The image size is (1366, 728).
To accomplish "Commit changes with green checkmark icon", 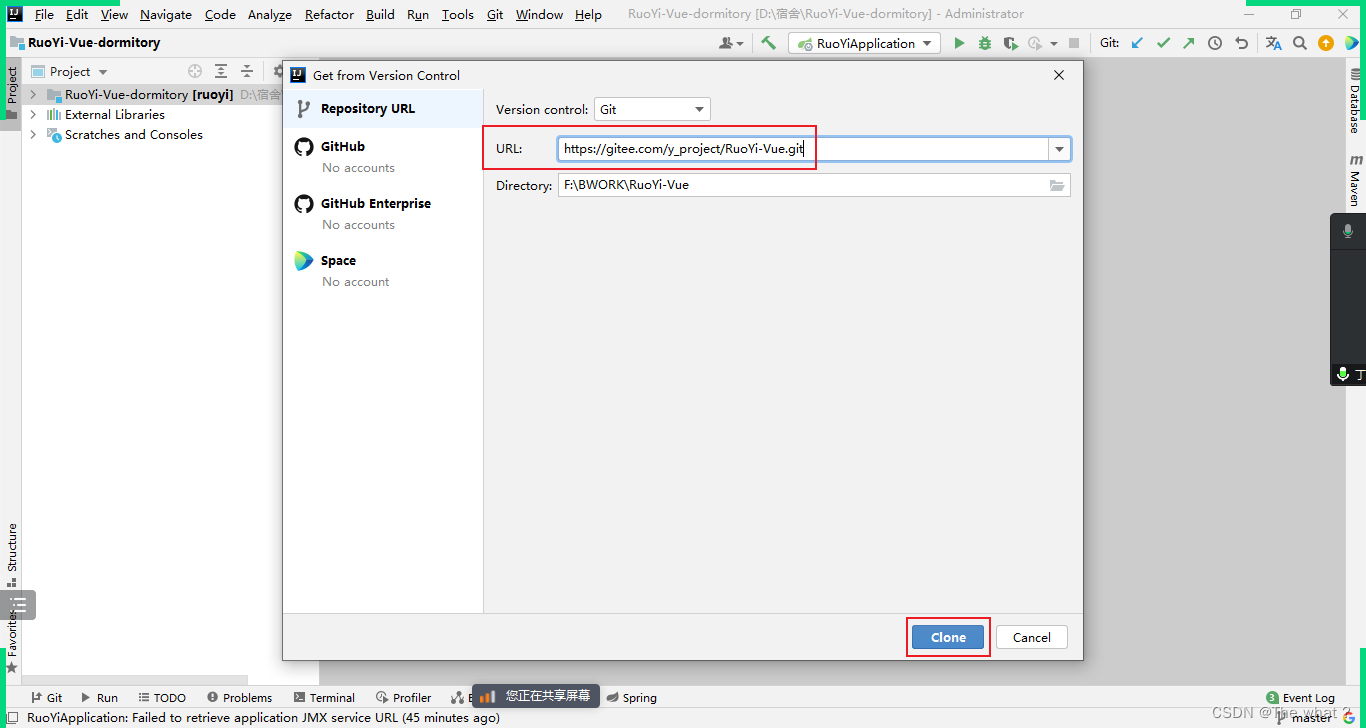I will click(x=1163, y=43).
